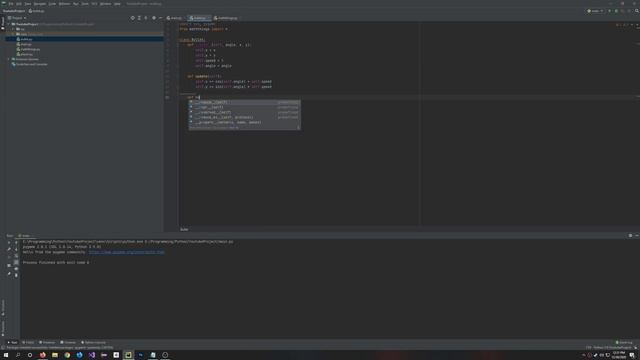Click Expand All in the Project panel
The height and width of the screenshot is (360, 640).
tap(139, 18)
